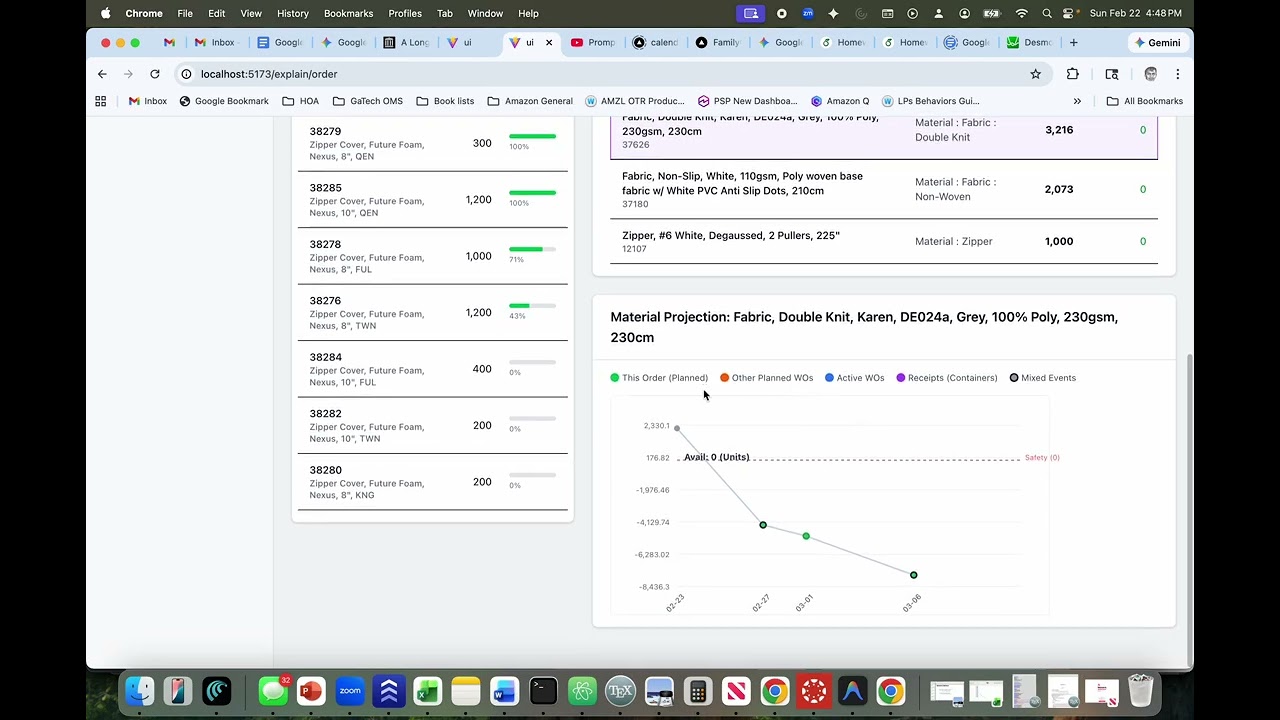Select work order 38279 row
1280x720 pixels.
432,144
